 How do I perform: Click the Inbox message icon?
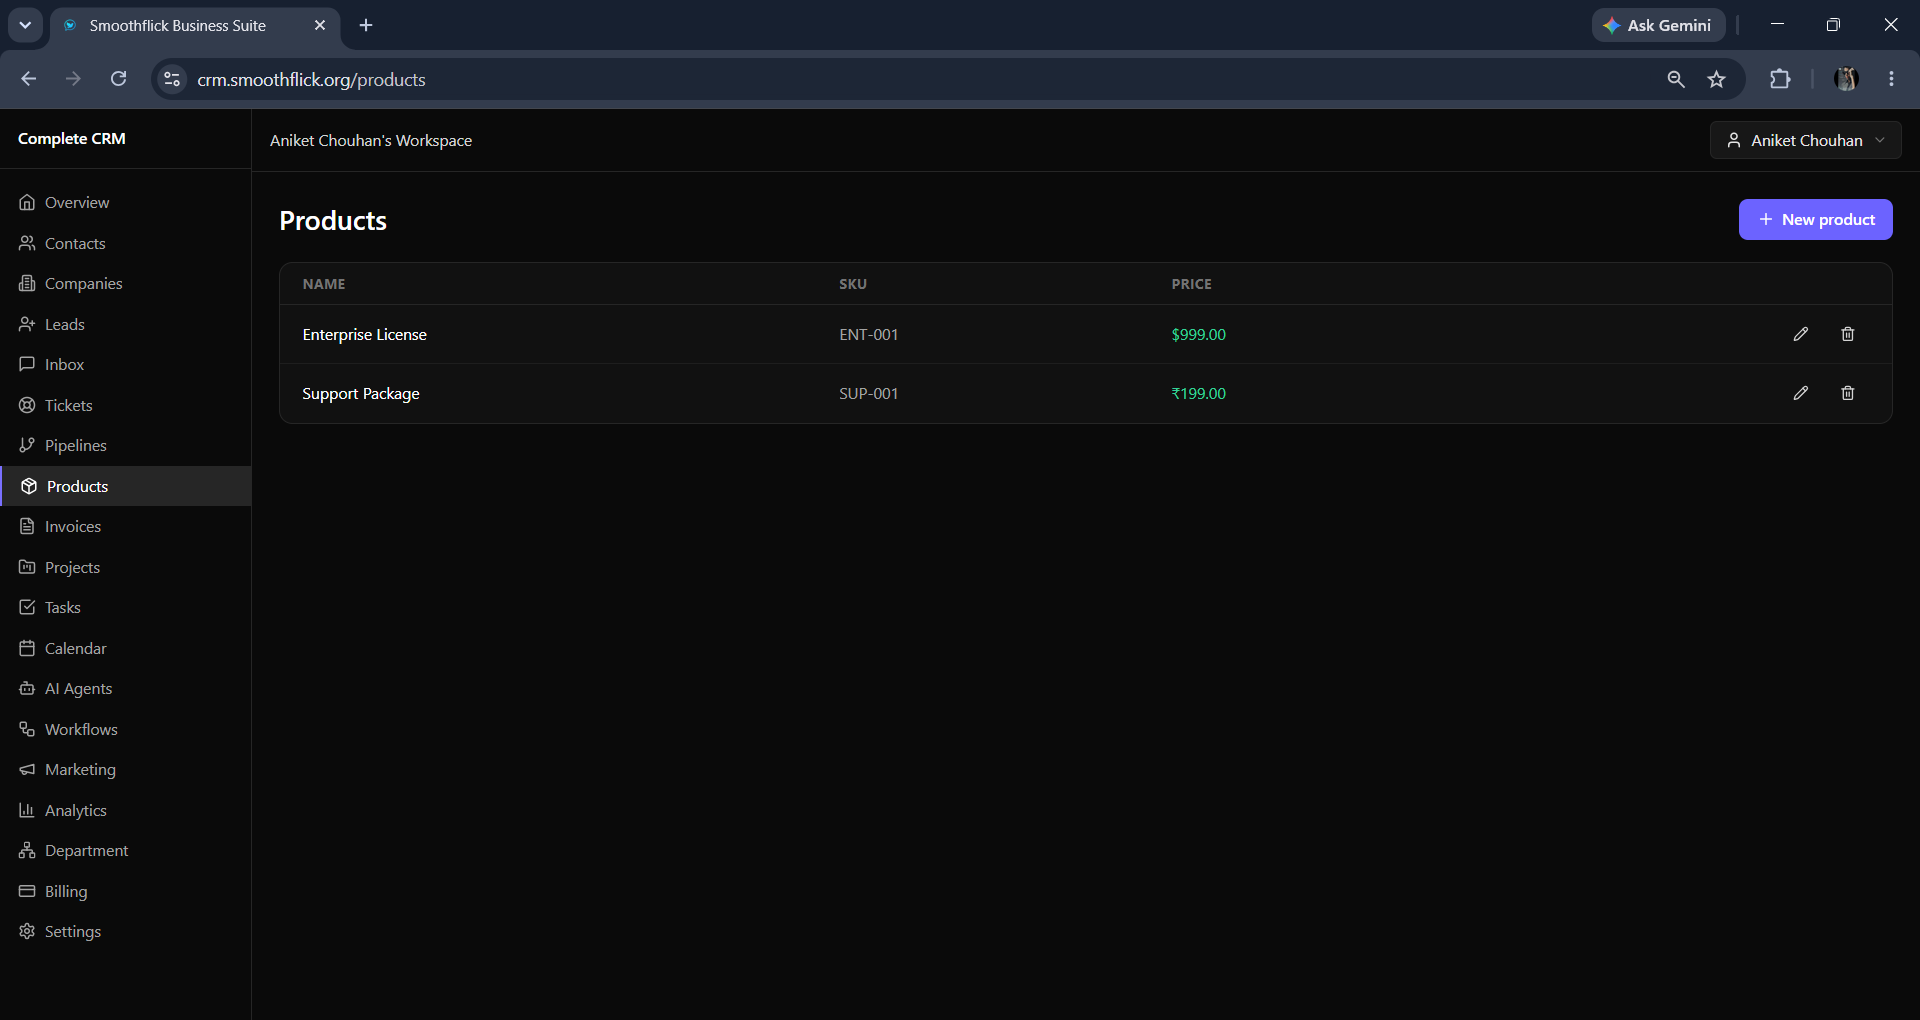27,364
